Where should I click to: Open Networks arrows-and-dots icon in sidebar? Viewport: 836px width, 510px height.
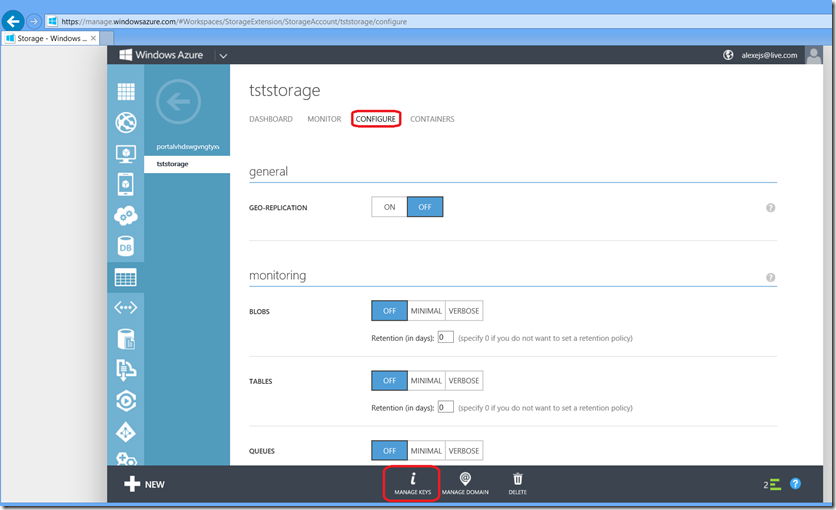point(126,307)
